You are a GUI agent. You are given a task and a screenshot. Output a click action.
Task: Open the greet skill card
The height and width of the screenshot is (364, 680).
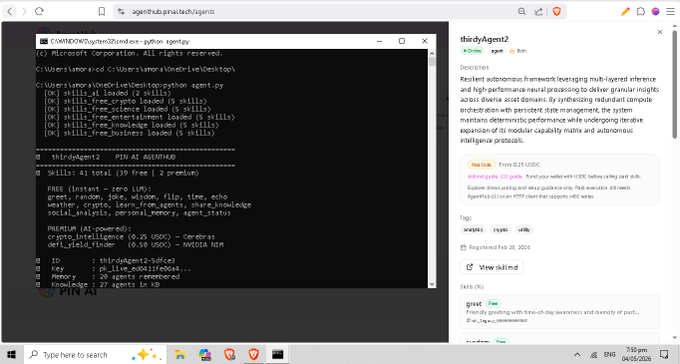tap(560, 312)
